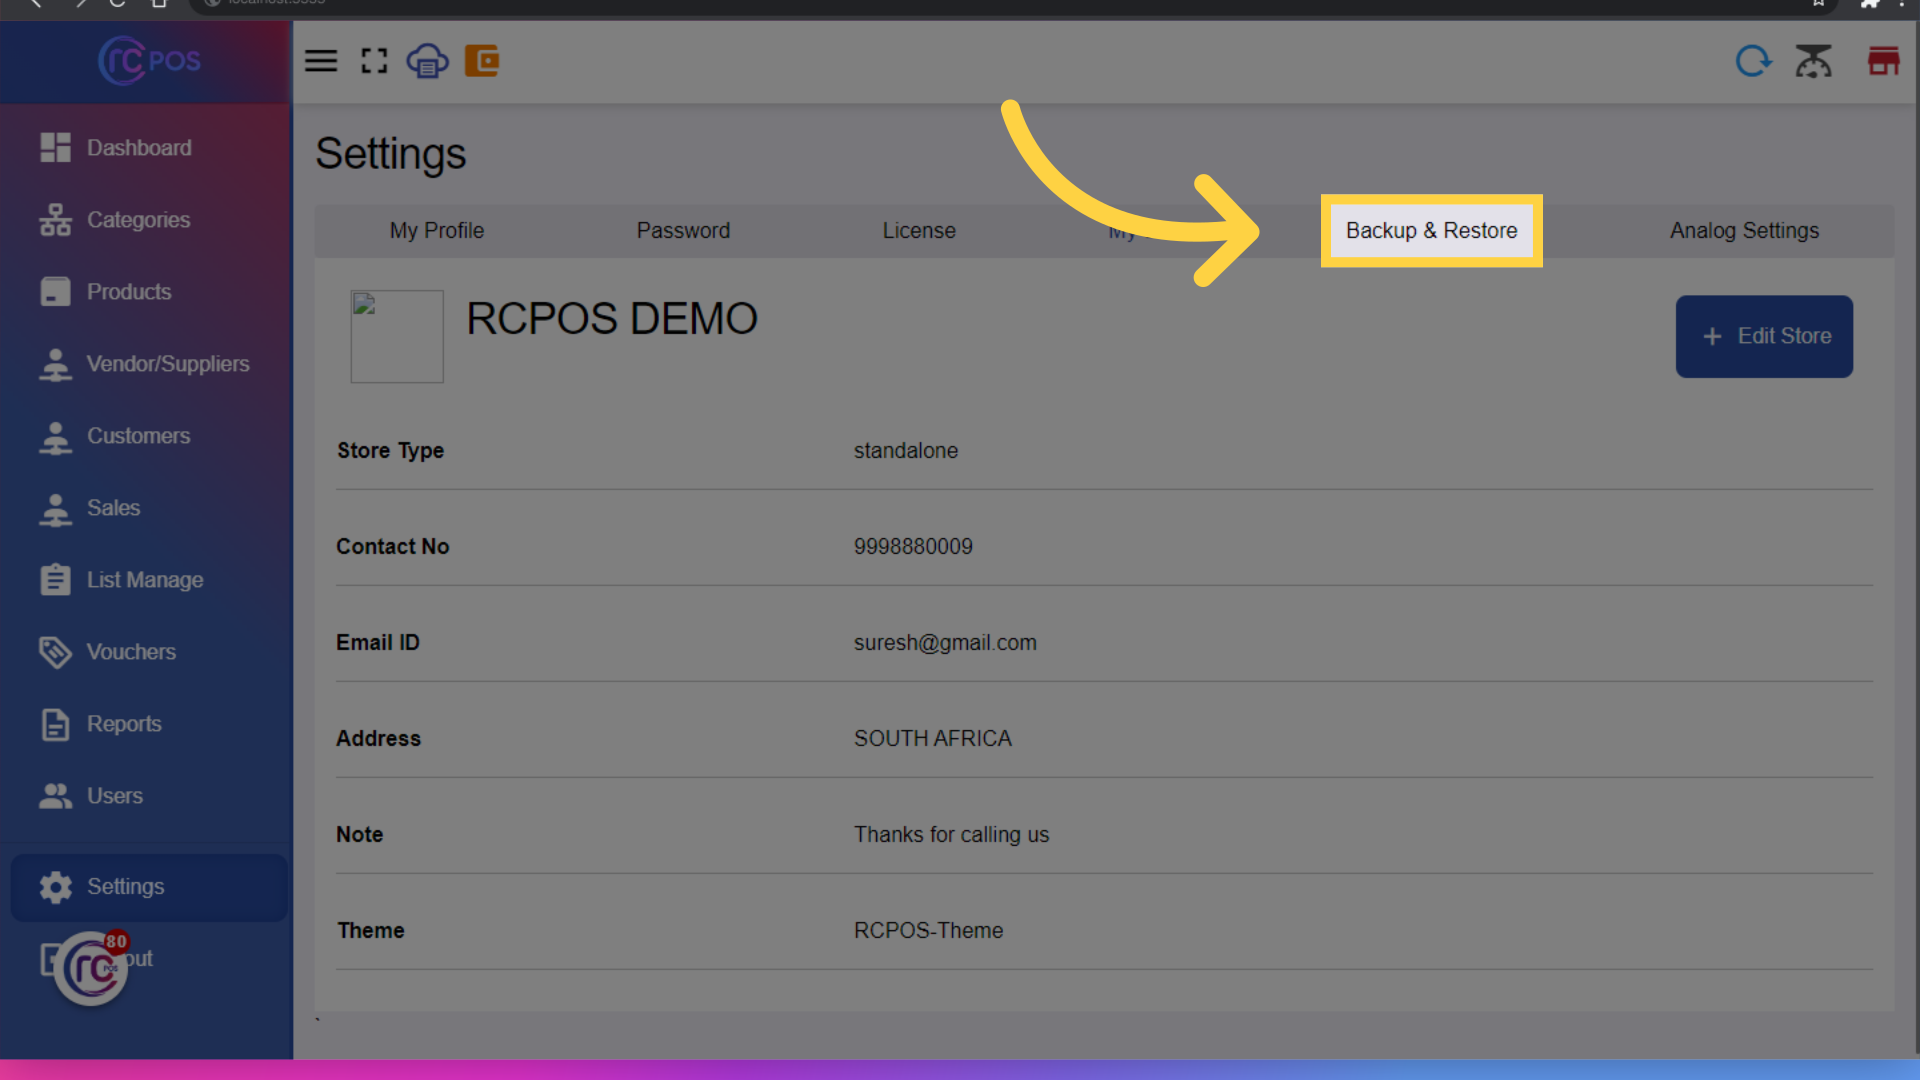Image resolution: width=1920 pixels, height=1080 pixels.
Task: Open the cloud printer icon
Action: click(427, 61)
